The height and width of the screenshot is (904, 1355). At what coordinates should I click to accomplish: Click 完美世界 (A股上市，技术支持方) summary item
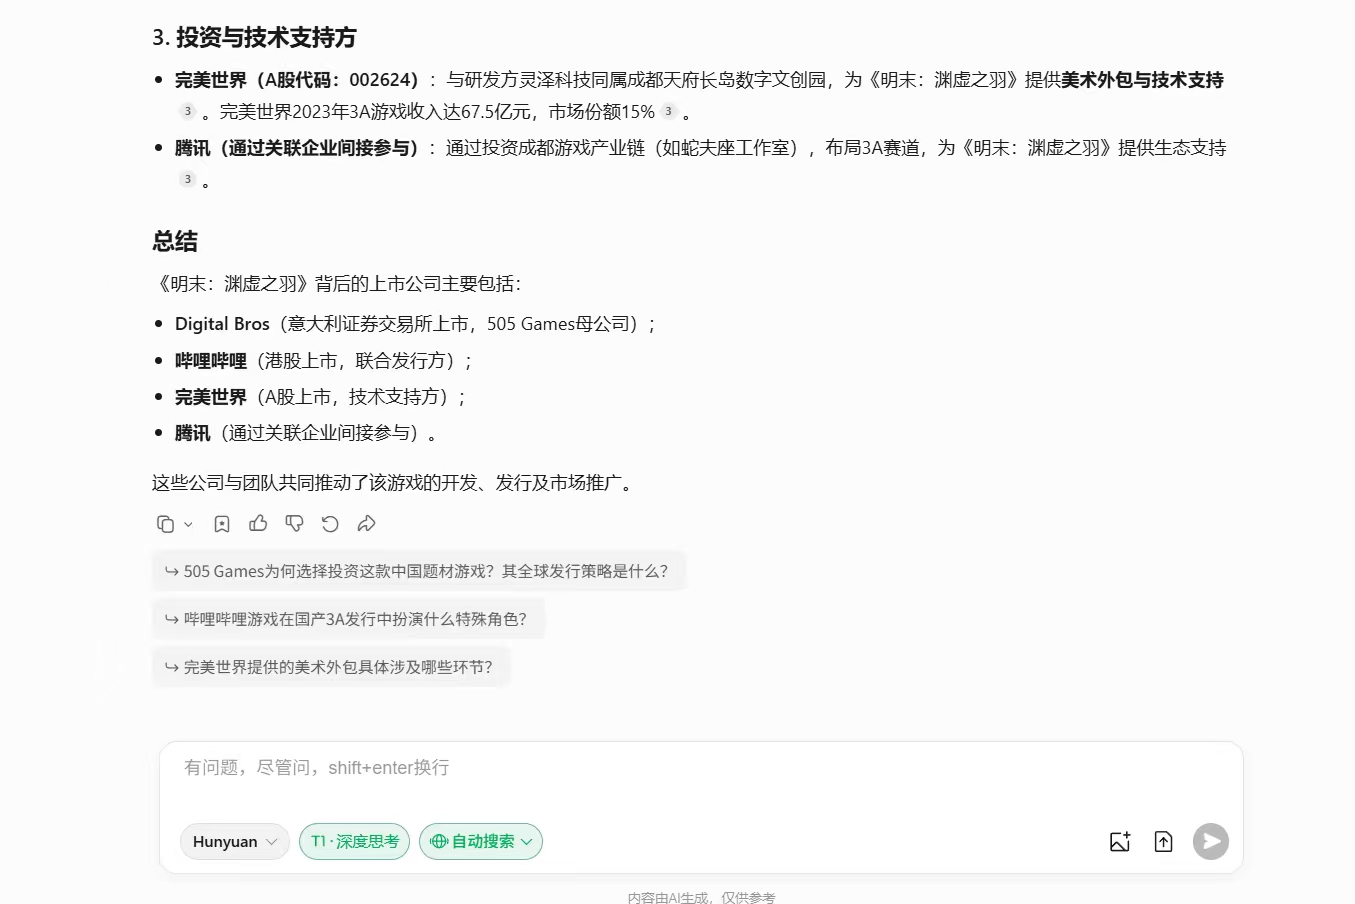click(x=320, y=397)
